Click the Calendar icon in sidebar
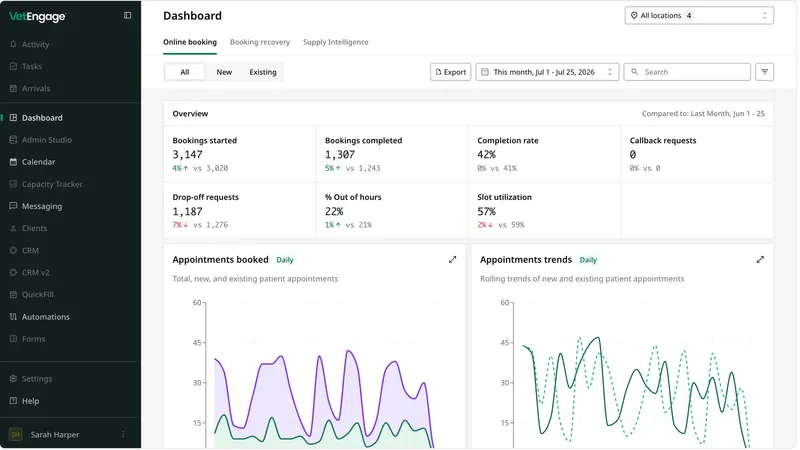 (13, 162)
